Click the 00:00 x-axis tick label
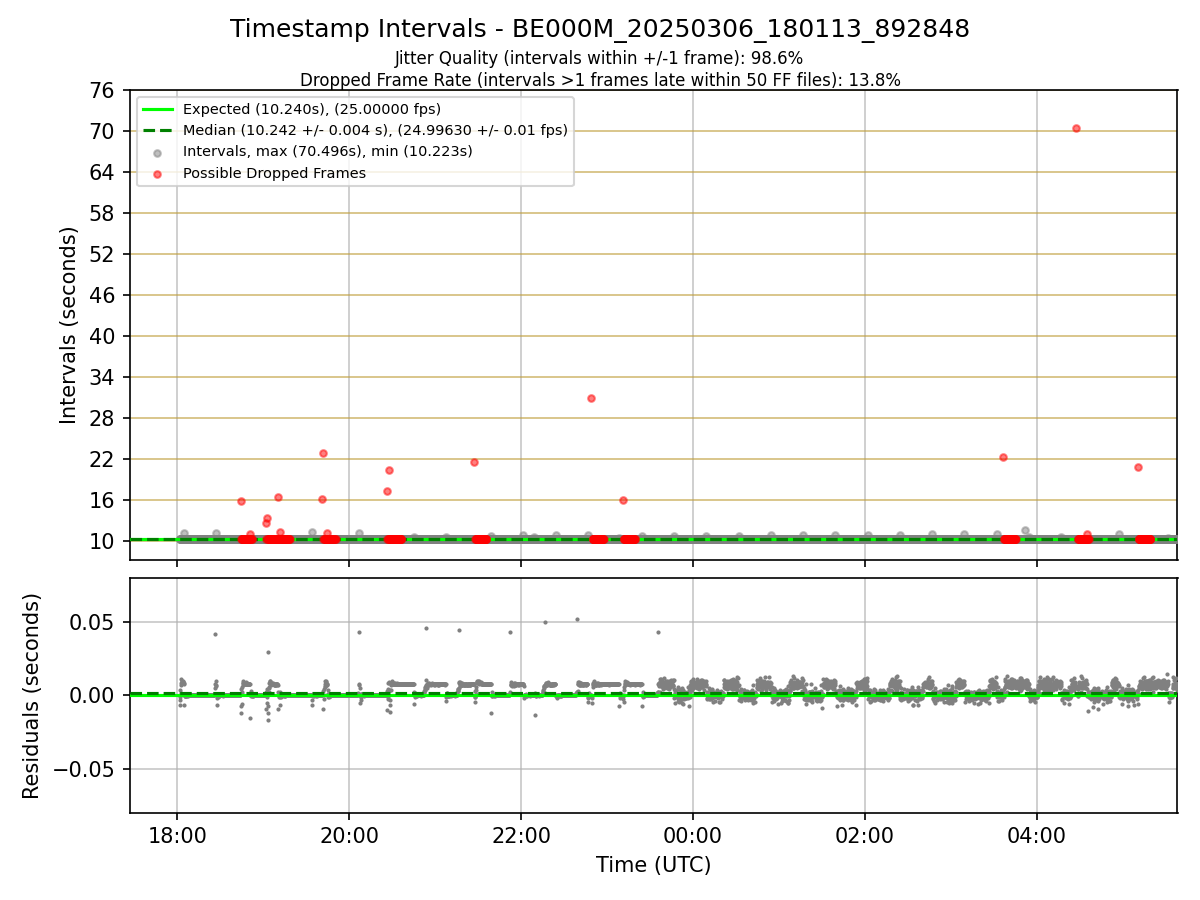1200x900 pixels. coord(693,834)
